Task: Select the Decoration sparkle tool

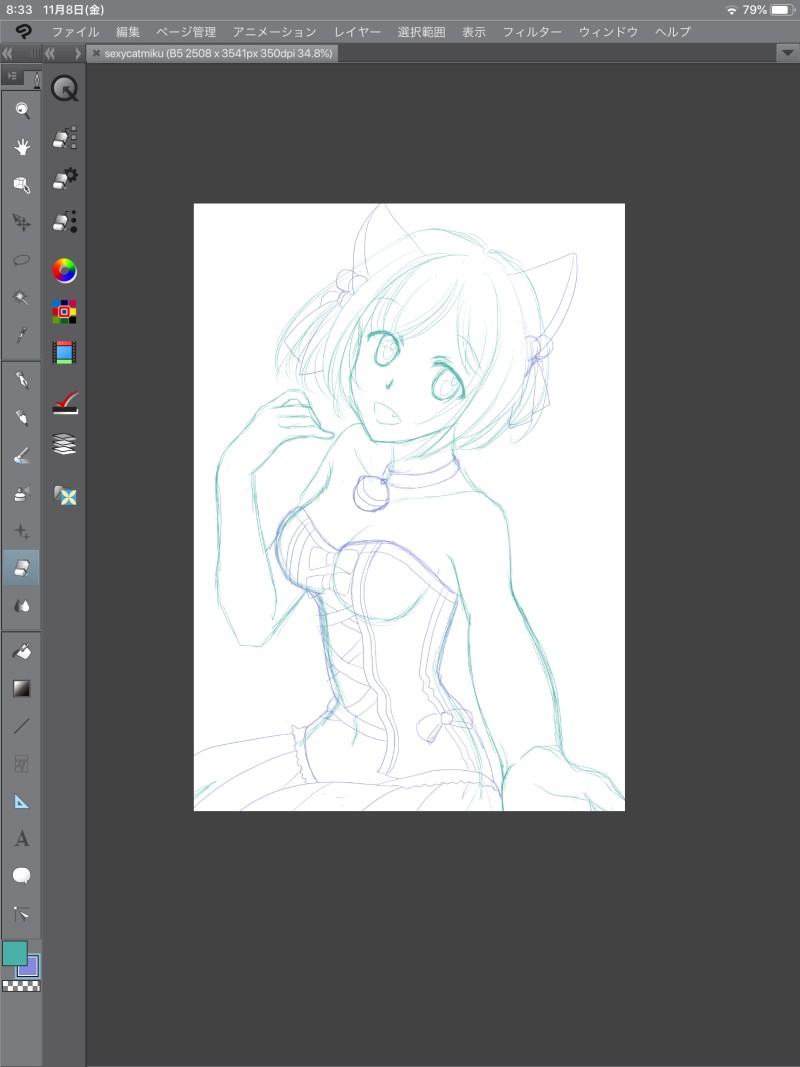Action: point(22,531)
